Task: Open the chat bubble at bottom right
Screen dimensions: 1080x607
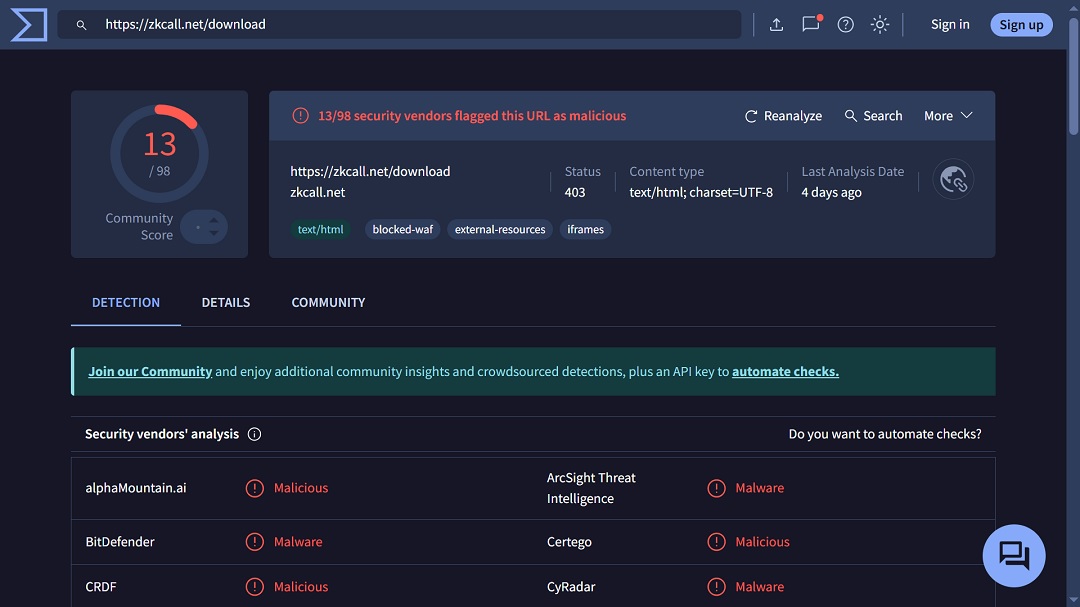Action: (1014, 555)
